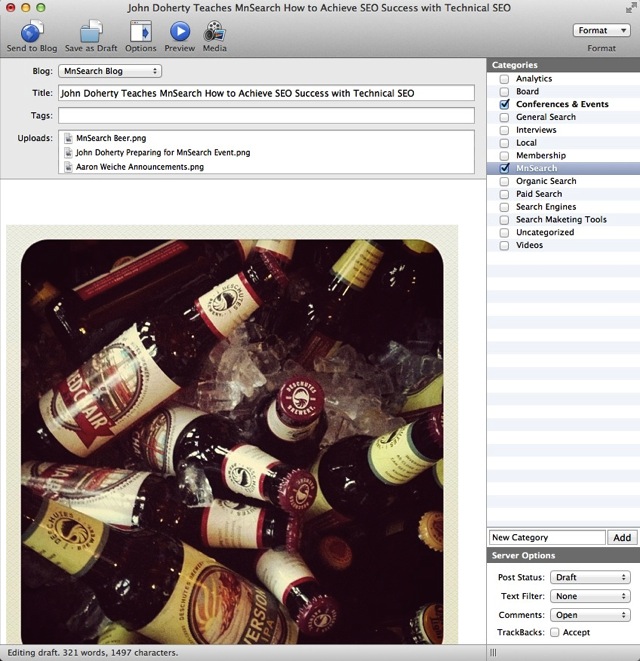Click the Add category button
The height and width of the screenshot is (661, 640).
622,537
